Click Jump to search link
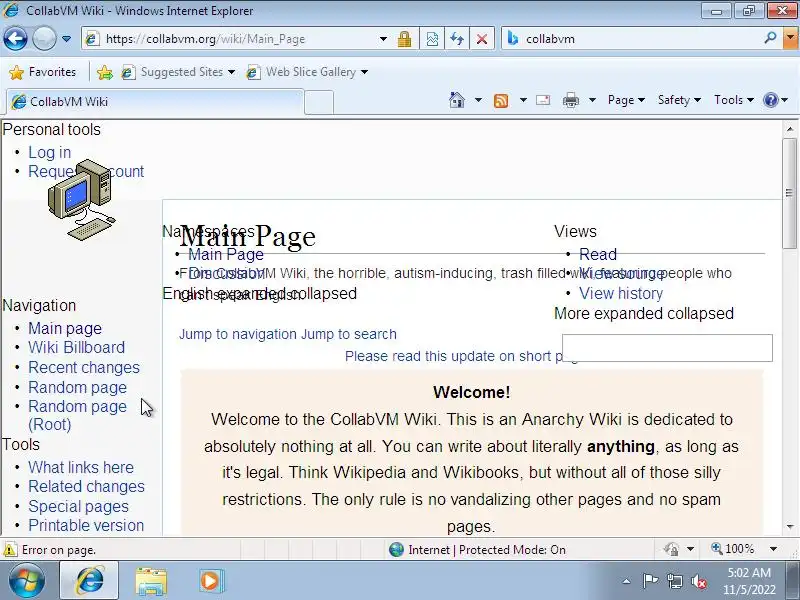Screen dimensions: 800x600 point(349,334)
